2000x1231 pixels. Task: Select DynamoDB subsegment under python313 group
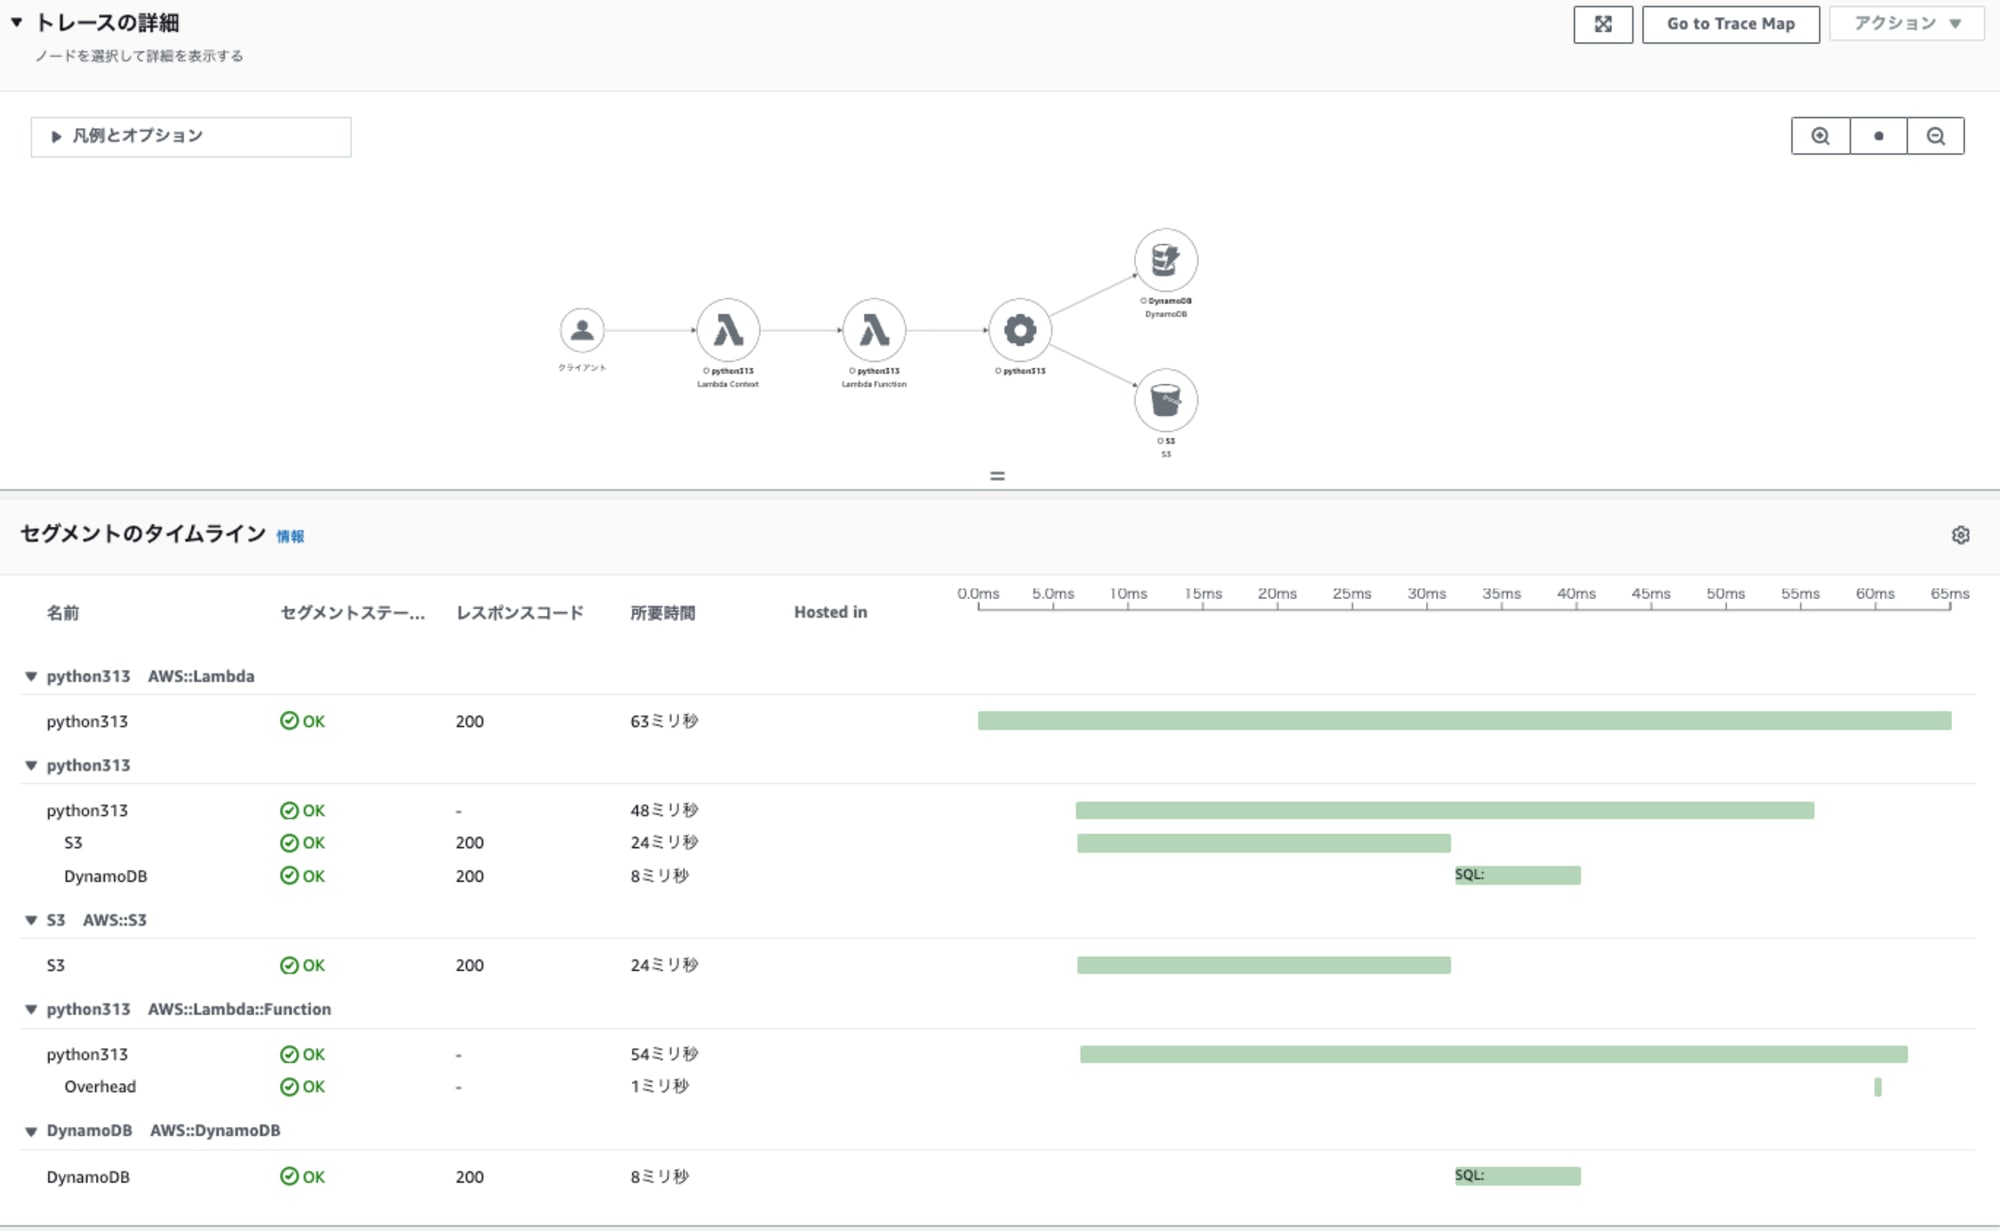coord(1000,876)
